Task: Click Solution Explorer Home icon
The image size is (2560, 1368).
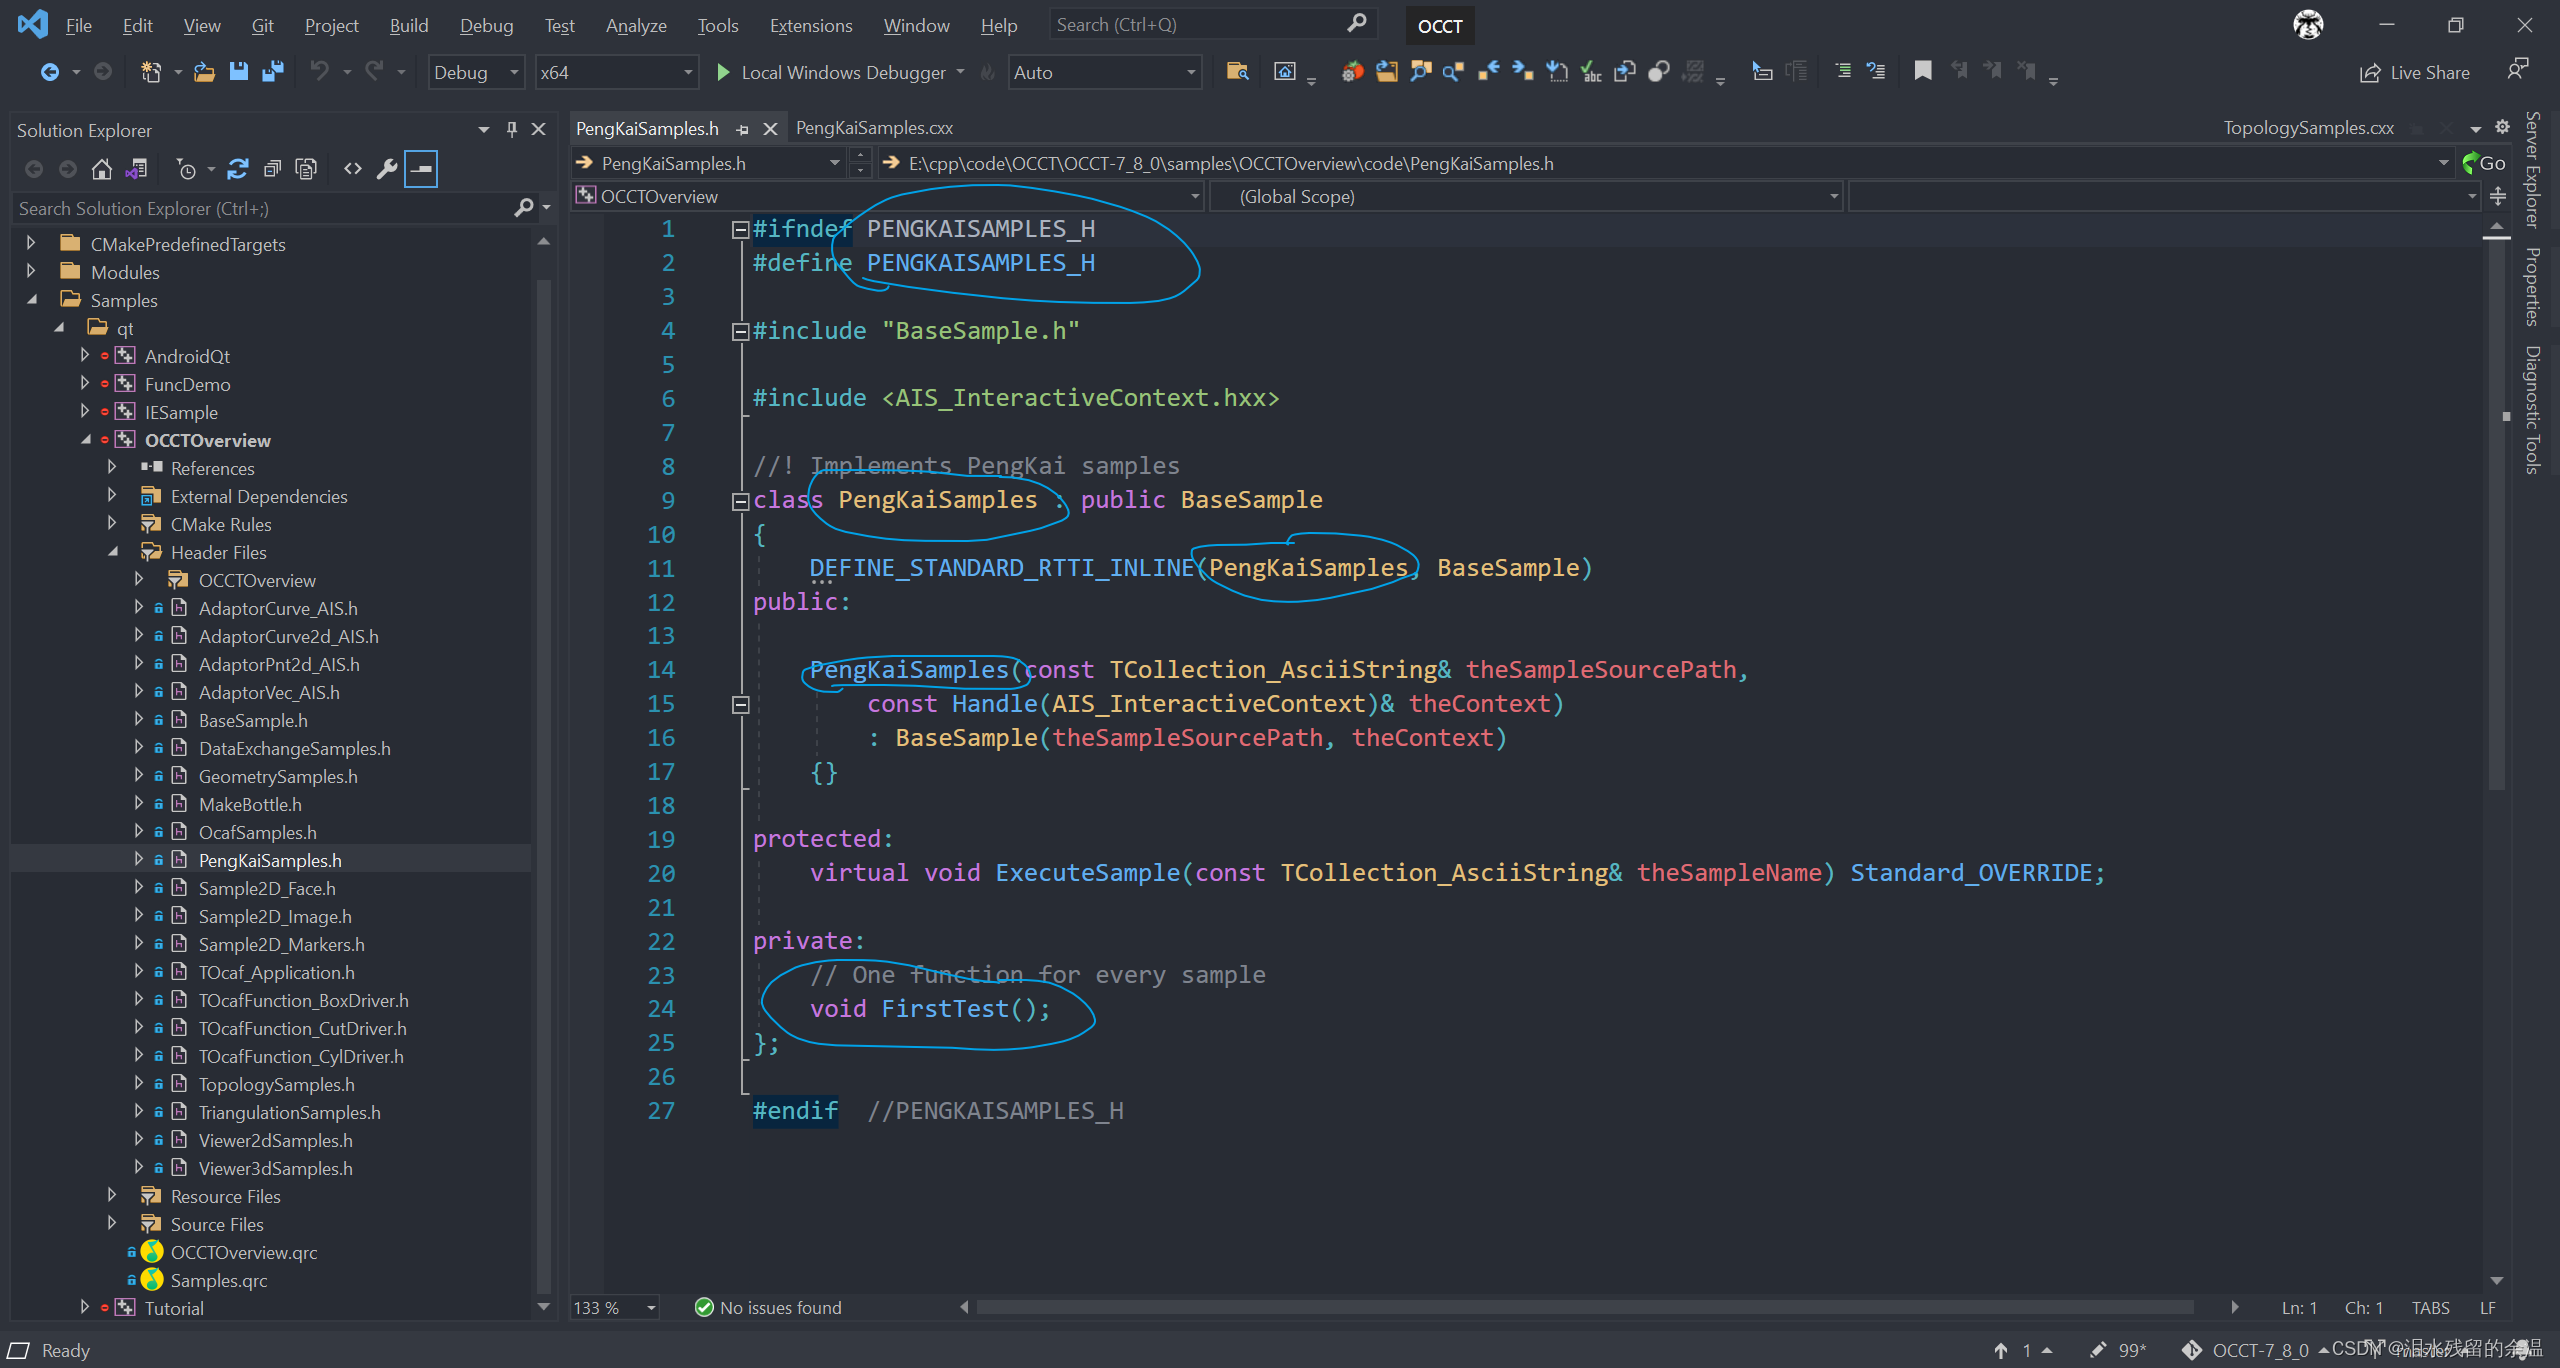Action: [101, 169]
